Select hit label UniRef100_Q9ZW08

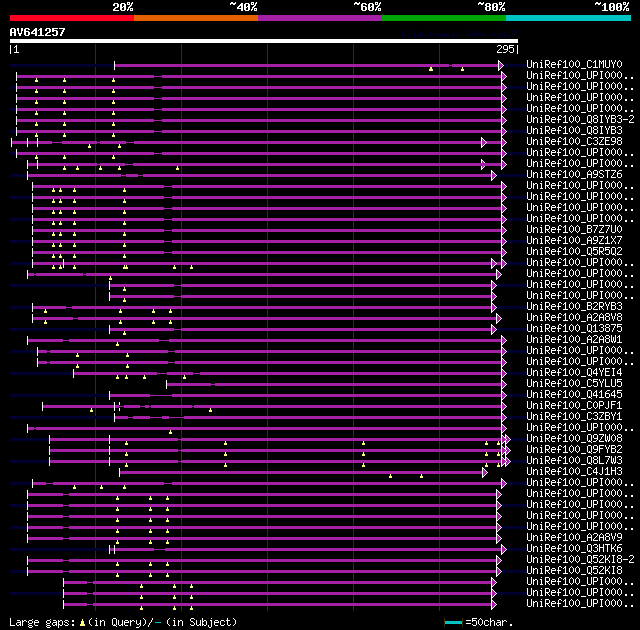574,439
